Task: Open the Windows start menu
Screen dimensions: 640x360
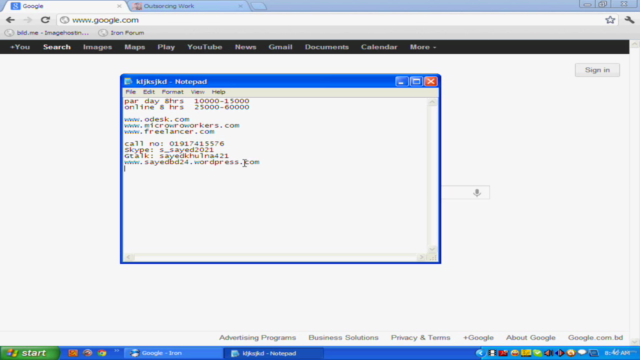Action: coord(30,353)
